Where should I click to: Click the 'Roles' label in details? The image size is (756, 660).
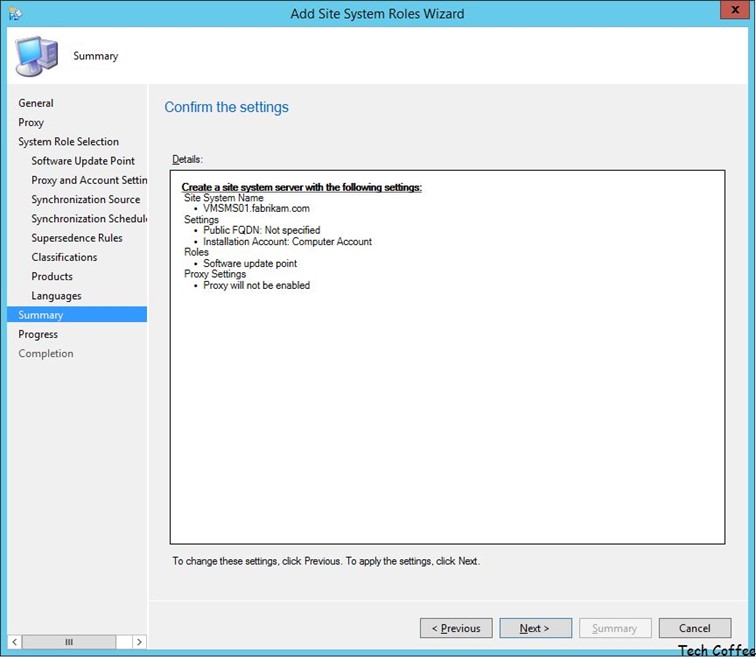pyautogui.click(x=196, y=252)
